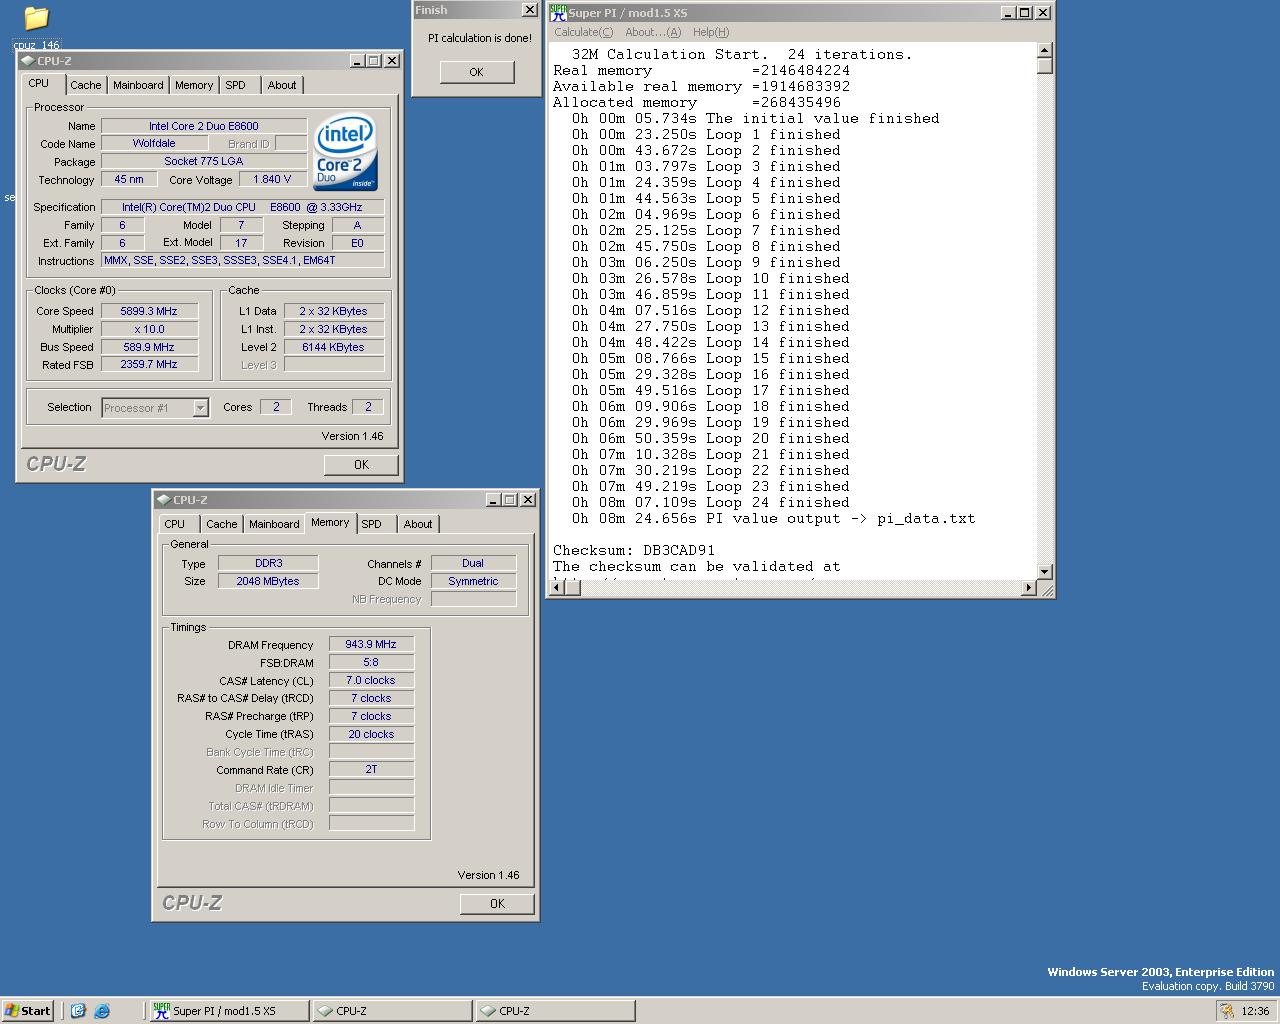Close the Finish dialog
Viewport: 1280px width, 1024px height.
pyautogui.click(x=529, y=10)
